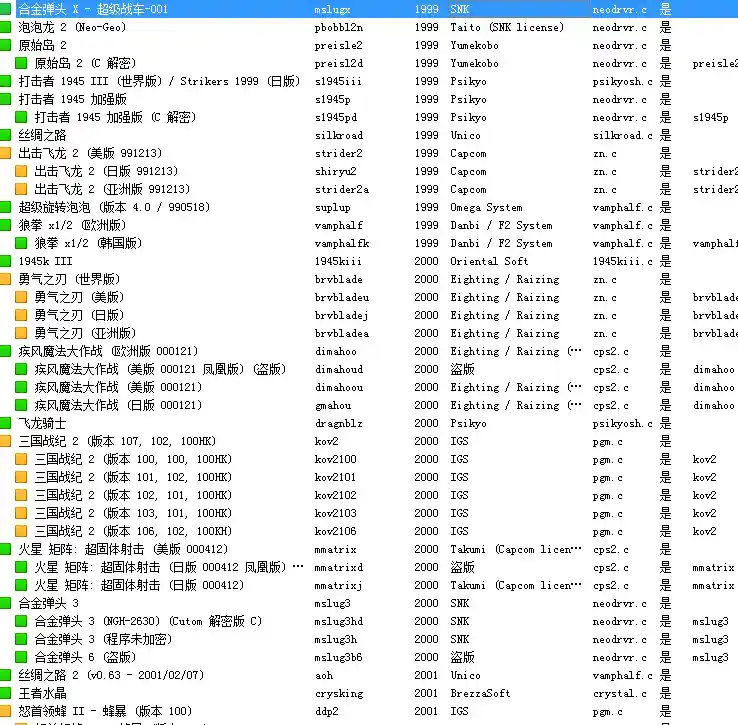
Task: Click manufacturer BrezzaSoft
Action: click(x=480, y=693)
